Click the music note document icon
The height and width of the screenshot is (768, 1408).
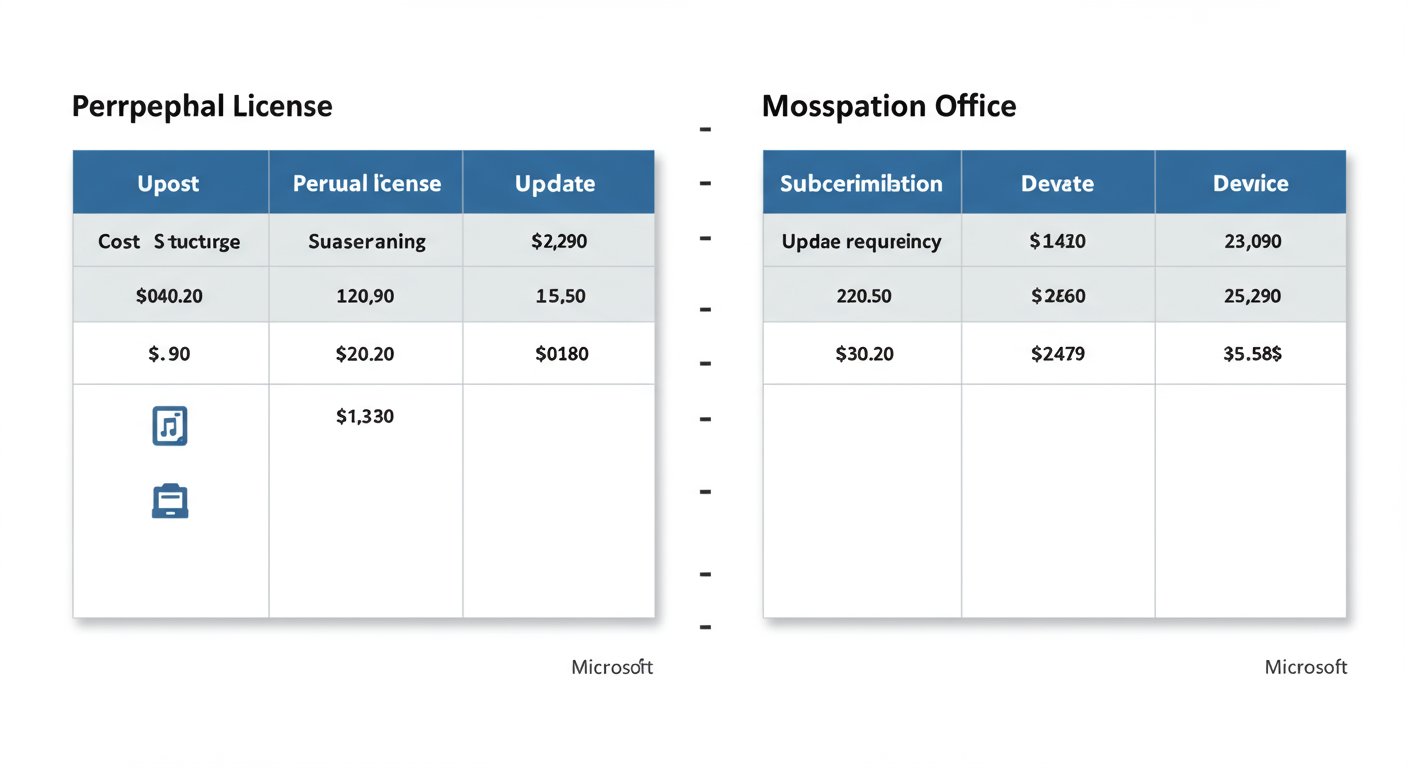pyautogui.click(x=170, y=426)
